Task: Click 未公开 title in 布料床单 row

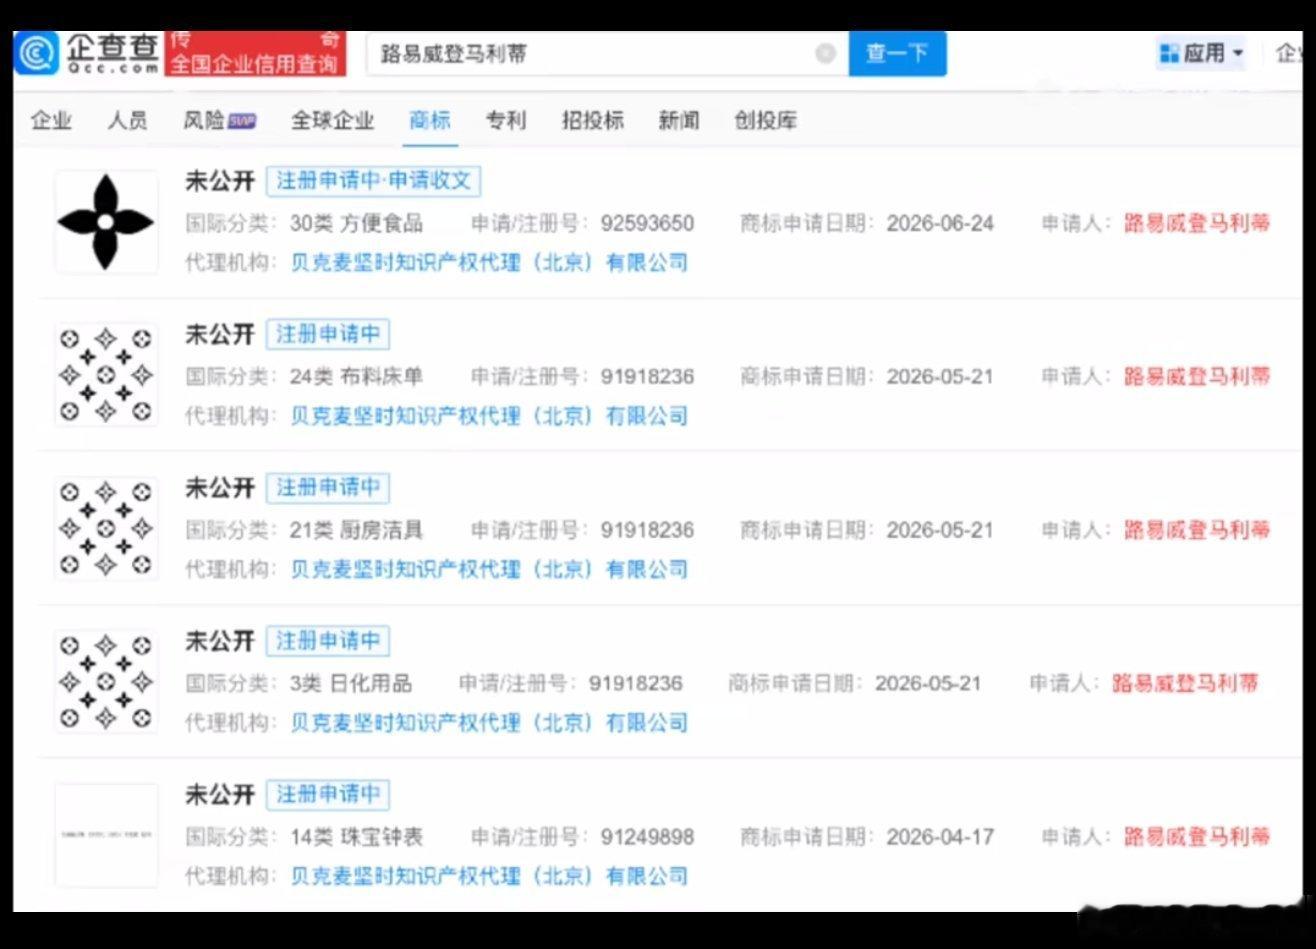Action: pos(220,334)
